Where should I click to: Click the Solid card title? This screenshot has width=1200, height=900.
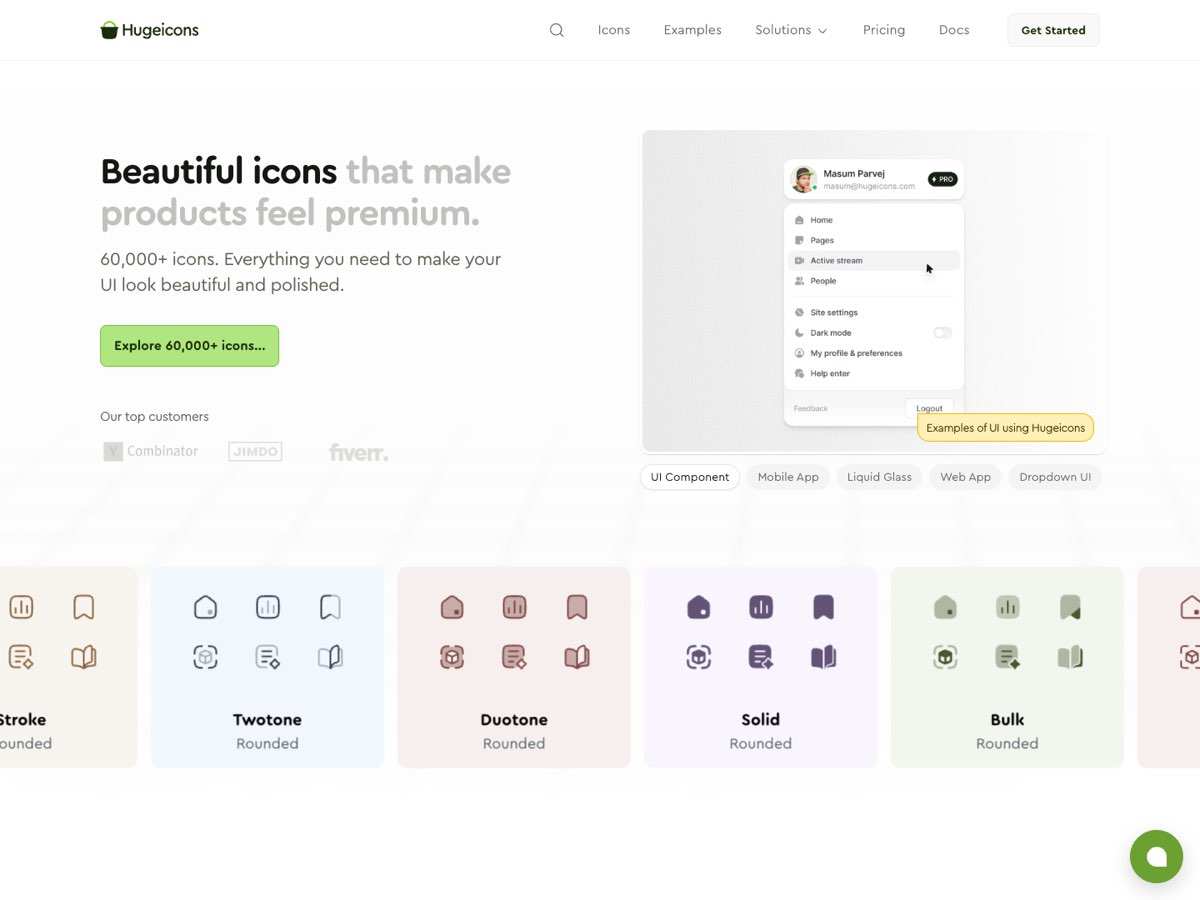pyautogui.click(x=761, y=719)
